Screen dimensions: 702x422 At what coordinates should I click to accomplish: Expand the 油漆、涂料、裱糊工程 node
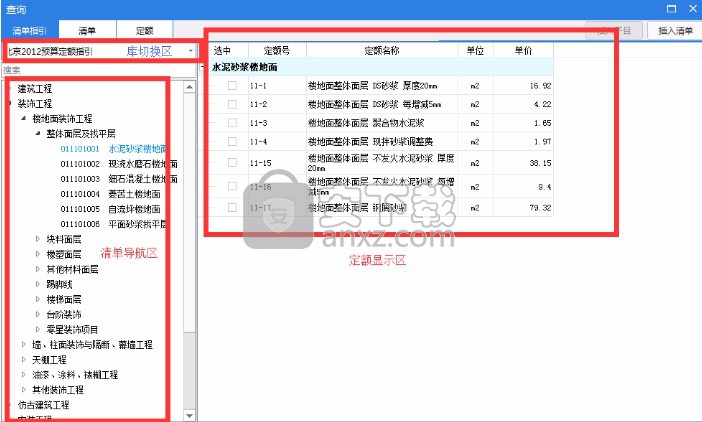click(x=24, y=374)
